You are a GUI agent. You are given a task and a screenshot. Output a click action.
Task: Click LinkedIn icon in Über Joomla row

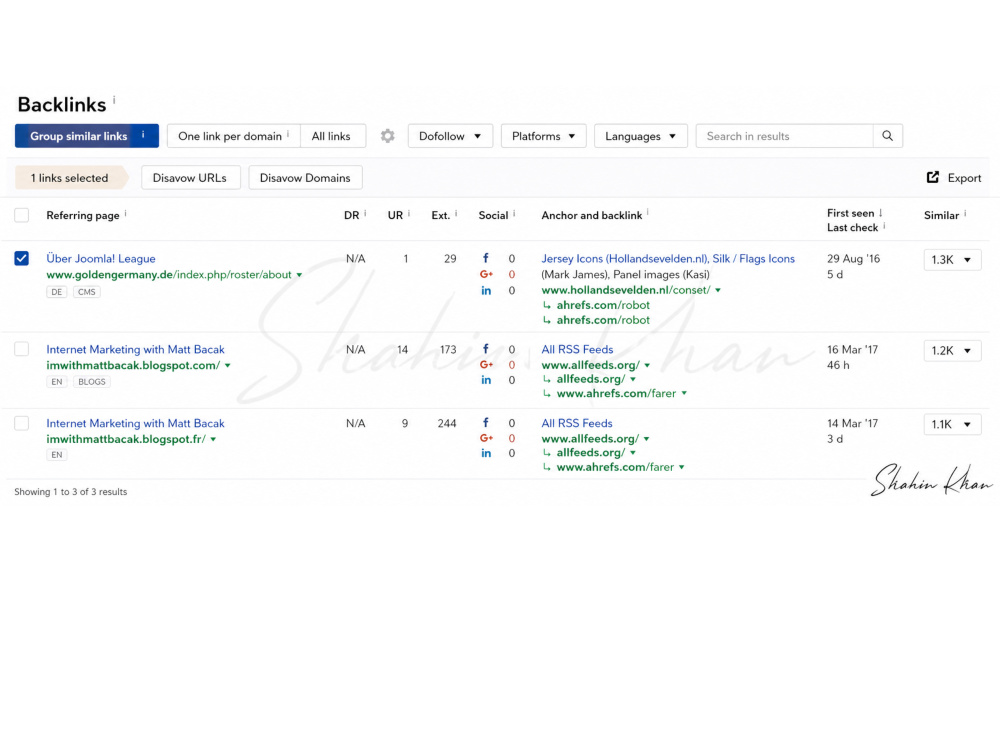tap(486, 290)
